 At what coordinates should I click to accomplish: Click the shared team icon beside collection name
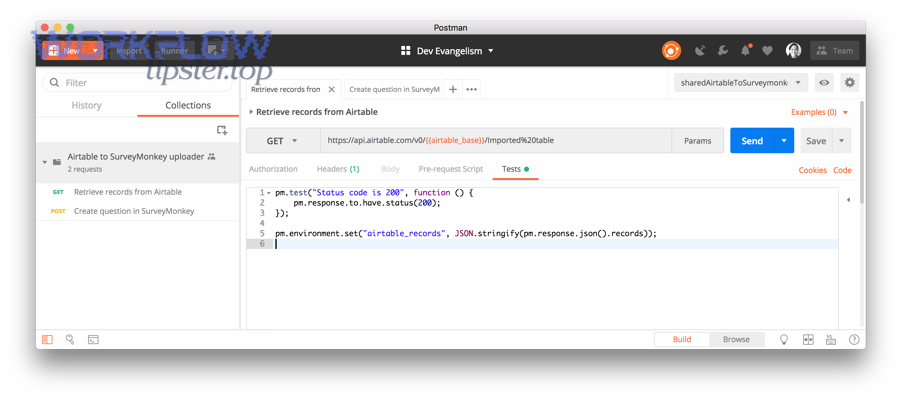(211, 156)
